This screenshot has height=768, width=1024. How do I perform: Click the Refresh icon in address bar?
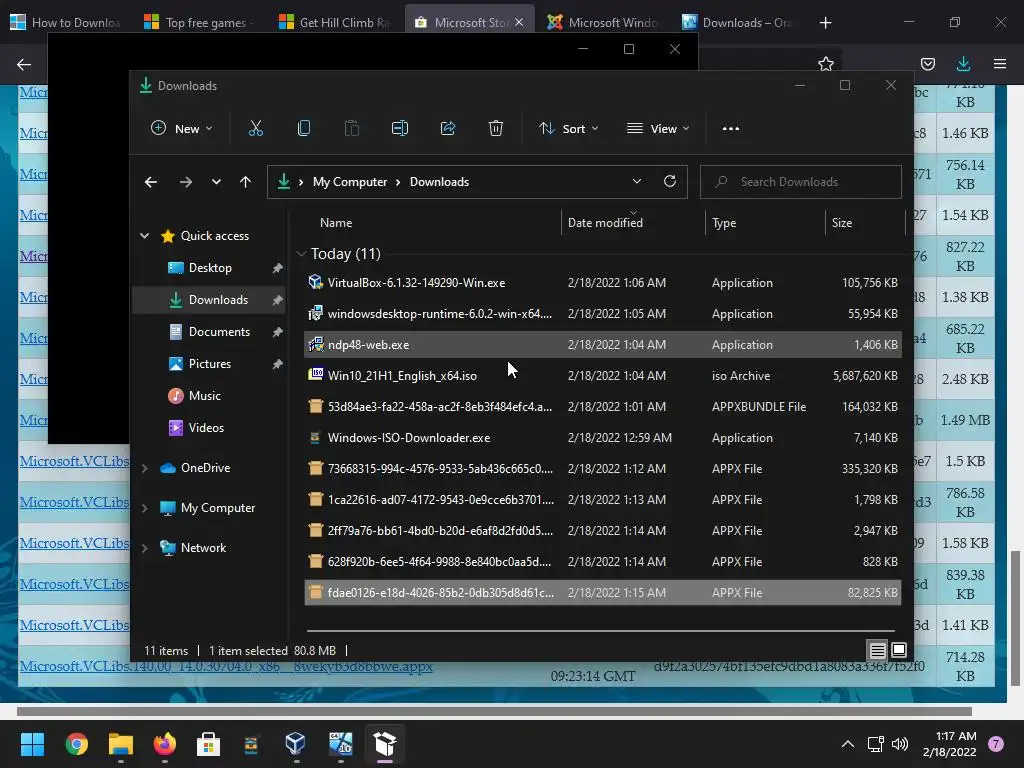[669, 182]
